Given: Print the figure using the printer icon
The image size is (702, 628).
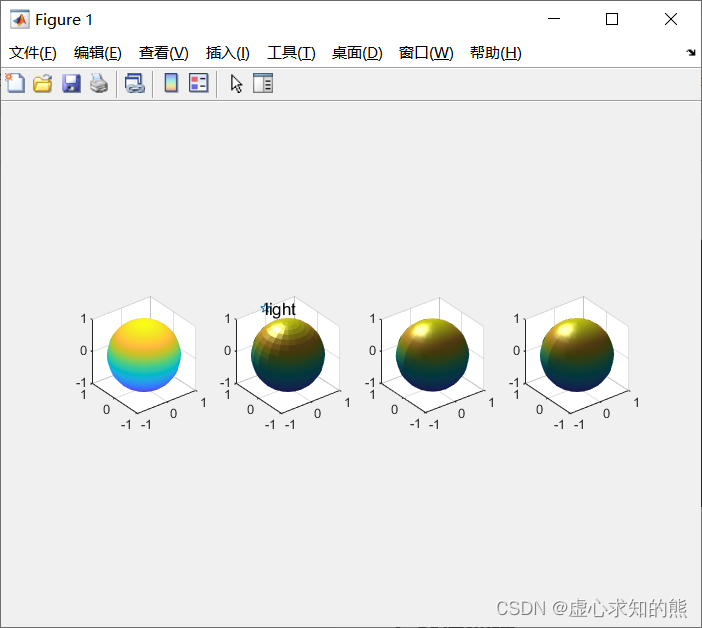Looking at the screenshot, I should click(x=99, y=84).
